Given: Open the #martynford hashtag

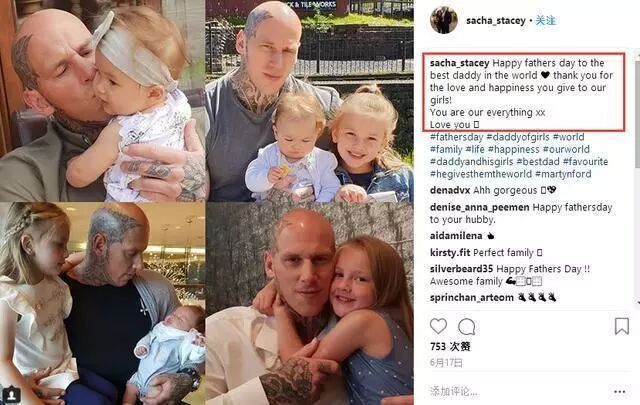Looking at the screenshot, I should (x=563, y=174).
